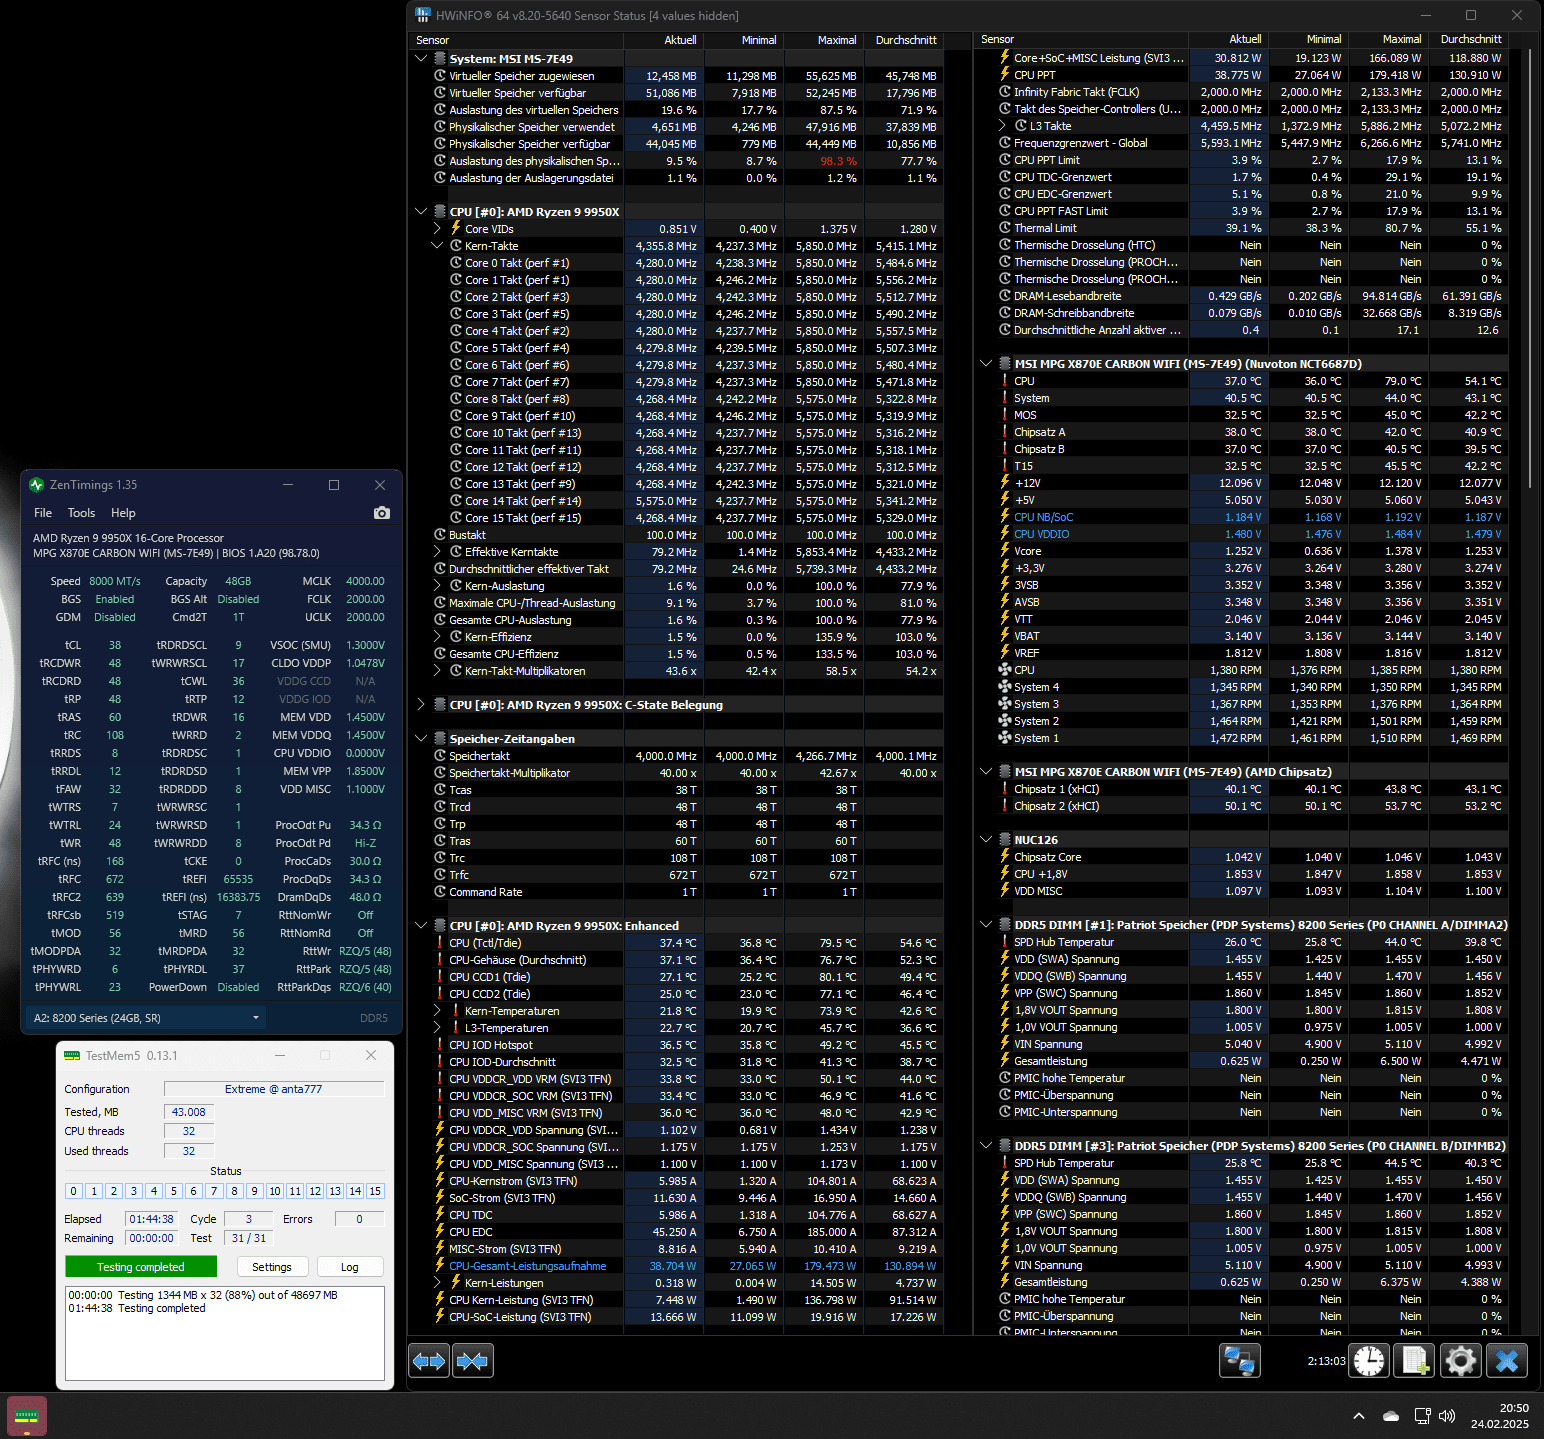Click TestMem5 icon on the taskbar

27,1416
